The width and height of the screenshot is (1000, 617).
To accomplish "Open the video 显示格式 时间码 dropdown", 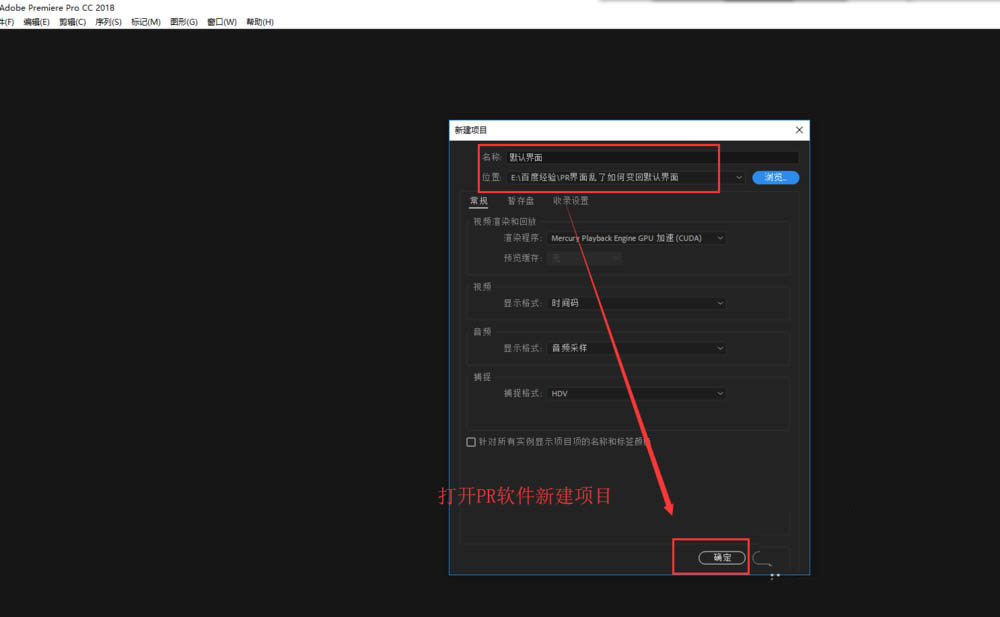I will click(x=636, y=303).
